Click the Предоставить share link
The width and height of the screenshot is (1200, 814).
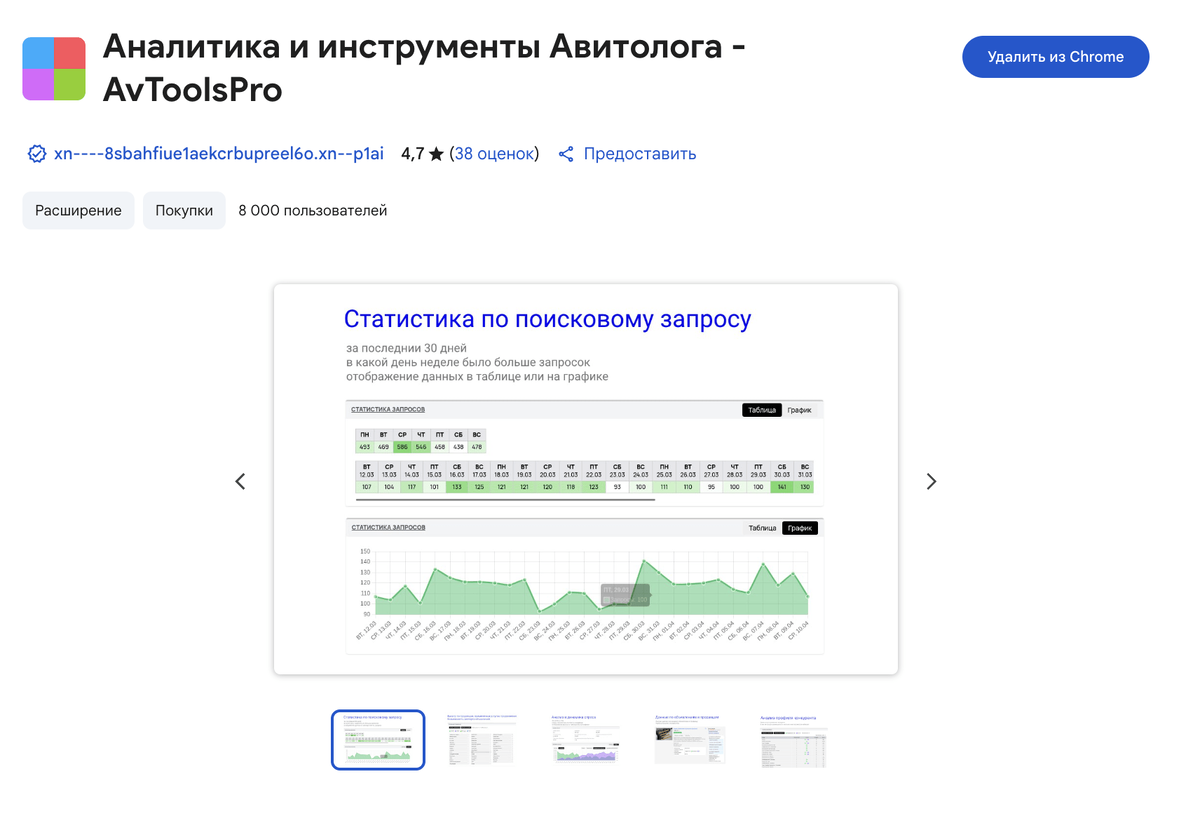click(640, 154)
